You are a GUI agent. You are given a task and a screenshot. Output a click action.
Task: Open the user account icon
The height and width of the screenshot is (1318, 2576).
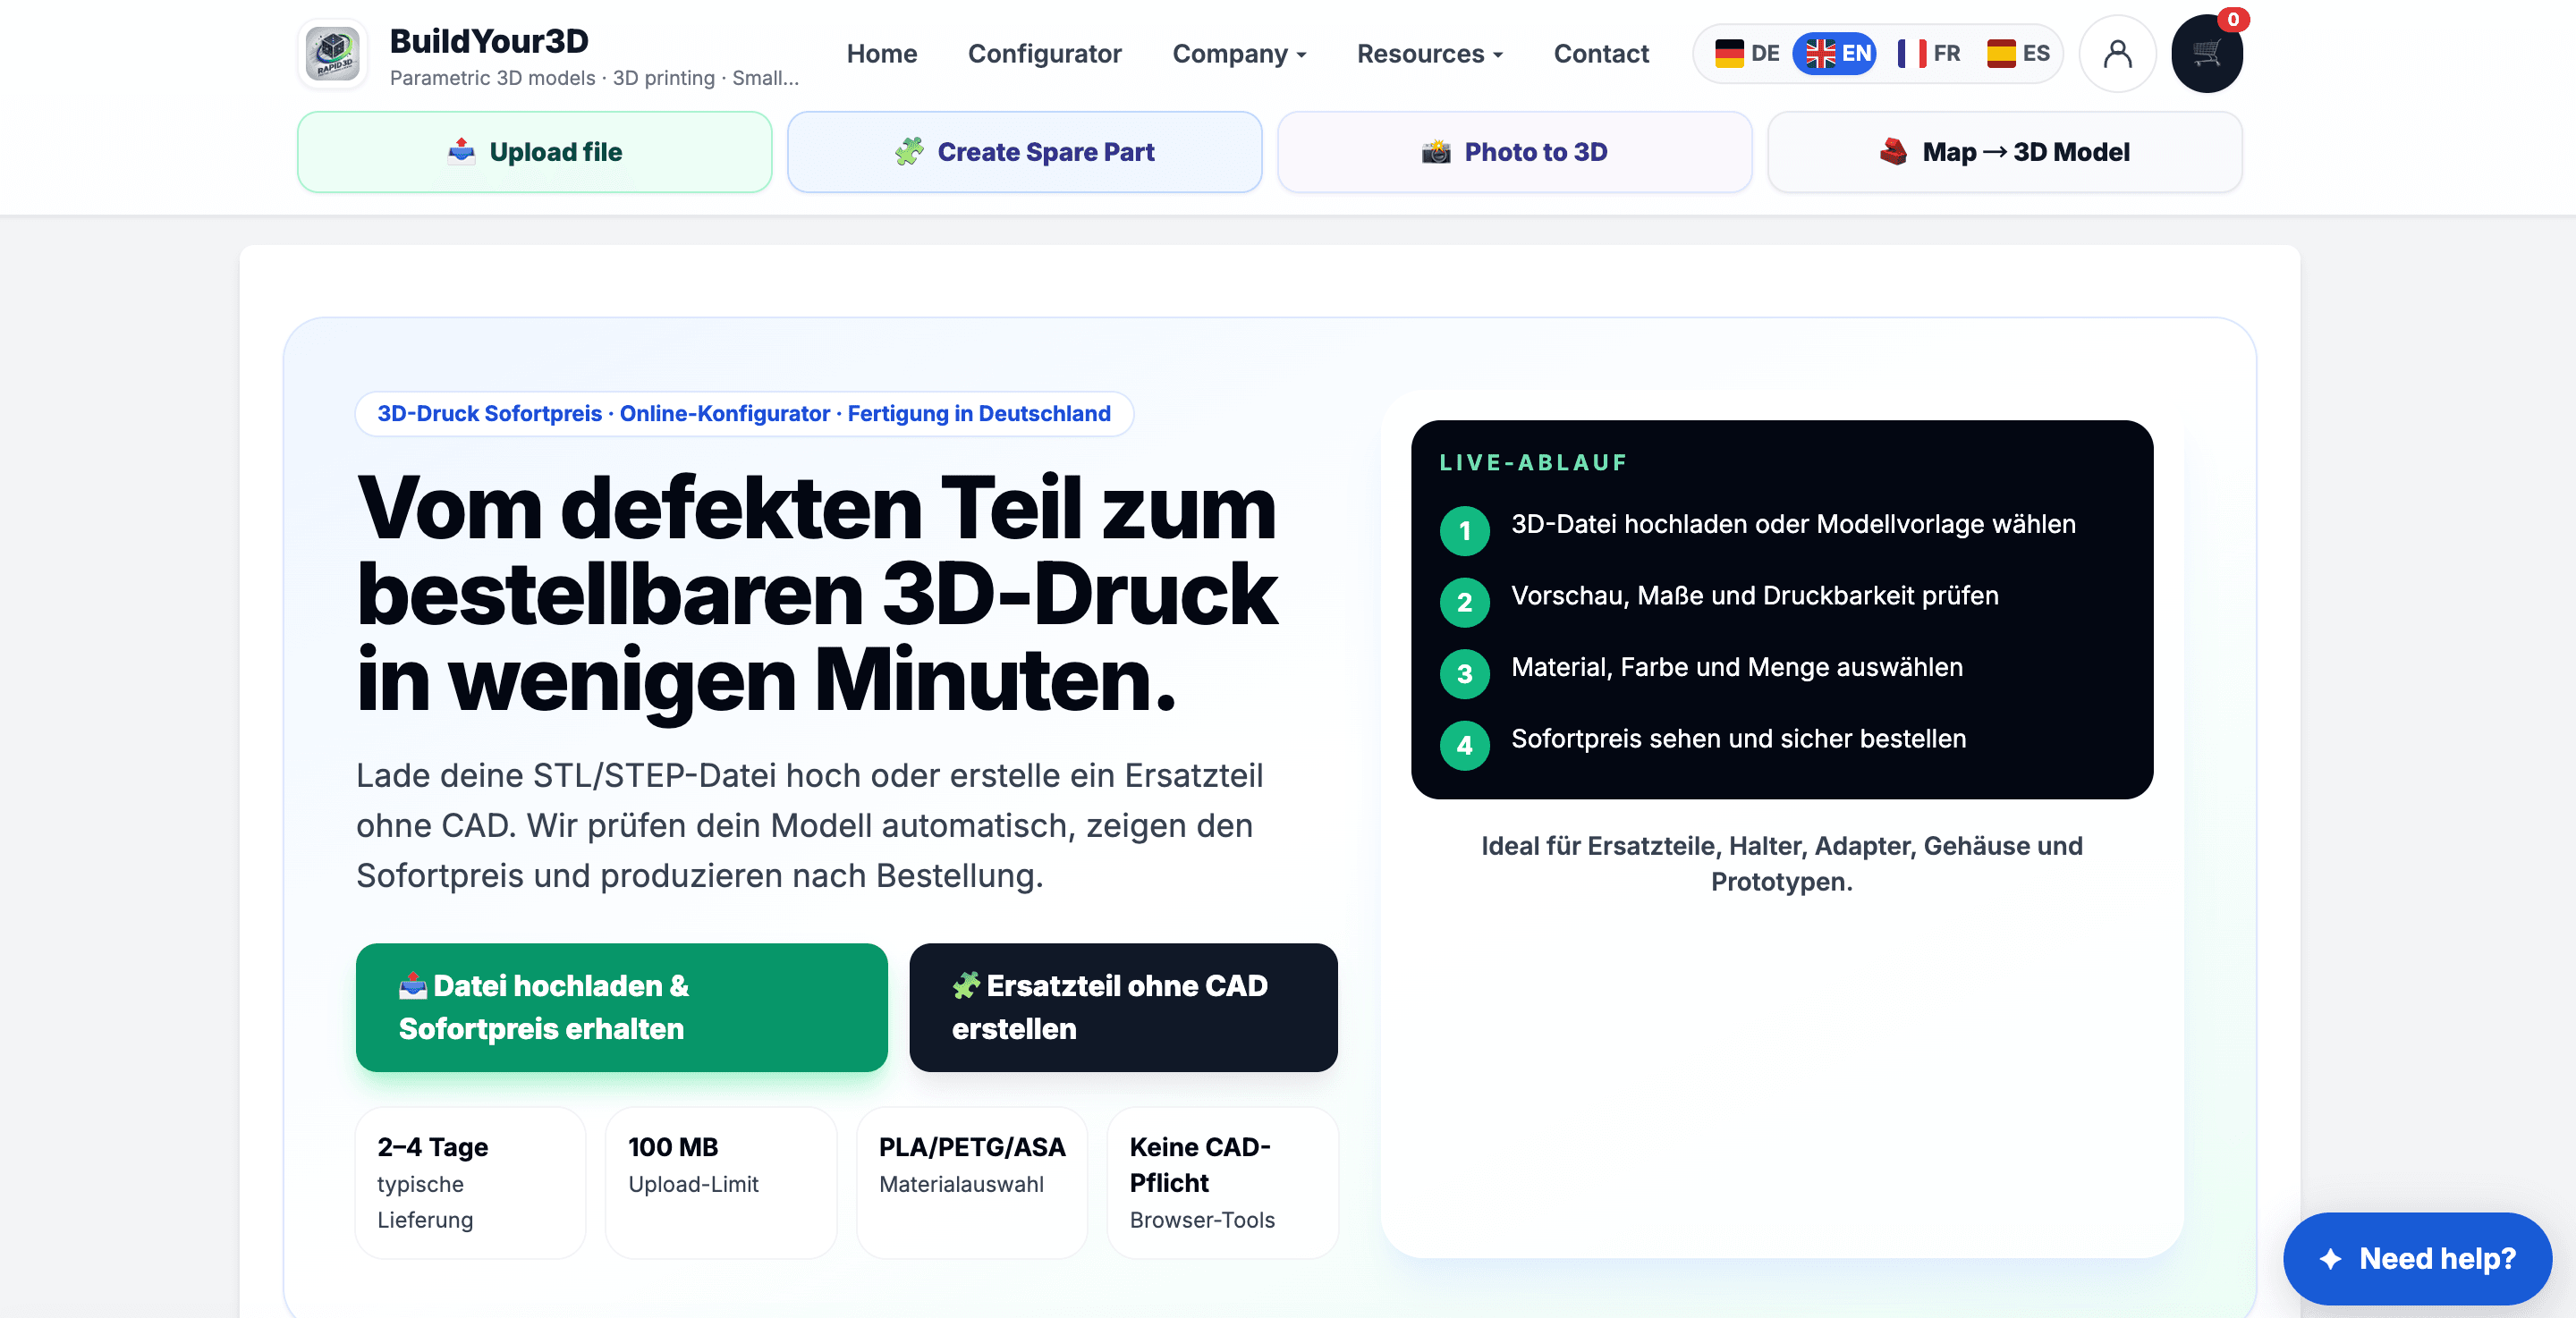2117,54
